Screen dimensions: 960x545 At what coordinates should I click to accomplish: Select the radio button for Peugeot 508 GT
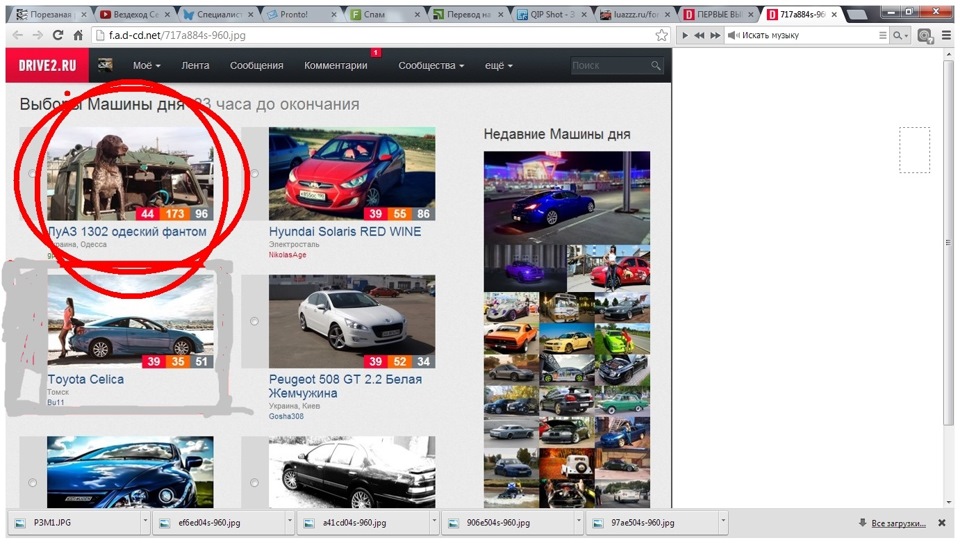pos(255,321)
